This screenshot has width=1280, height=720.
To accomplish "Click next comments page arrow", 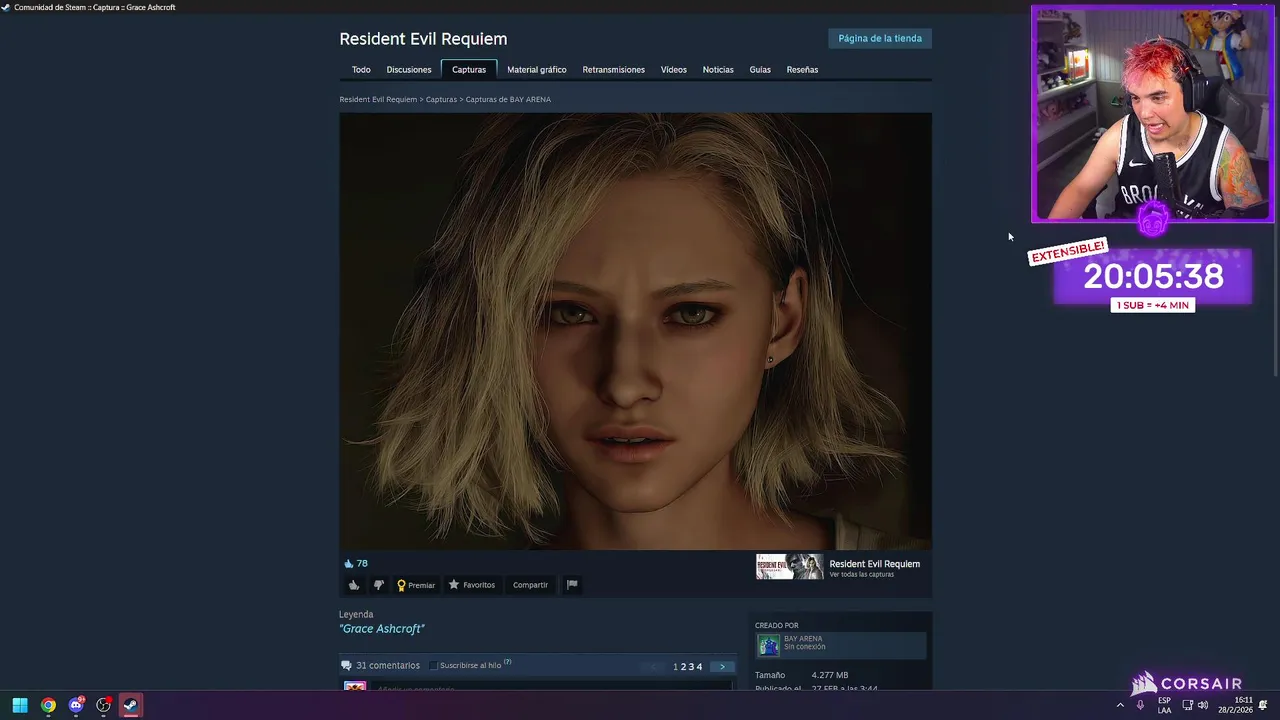I will pyautogui.click(x=722, y=666).
